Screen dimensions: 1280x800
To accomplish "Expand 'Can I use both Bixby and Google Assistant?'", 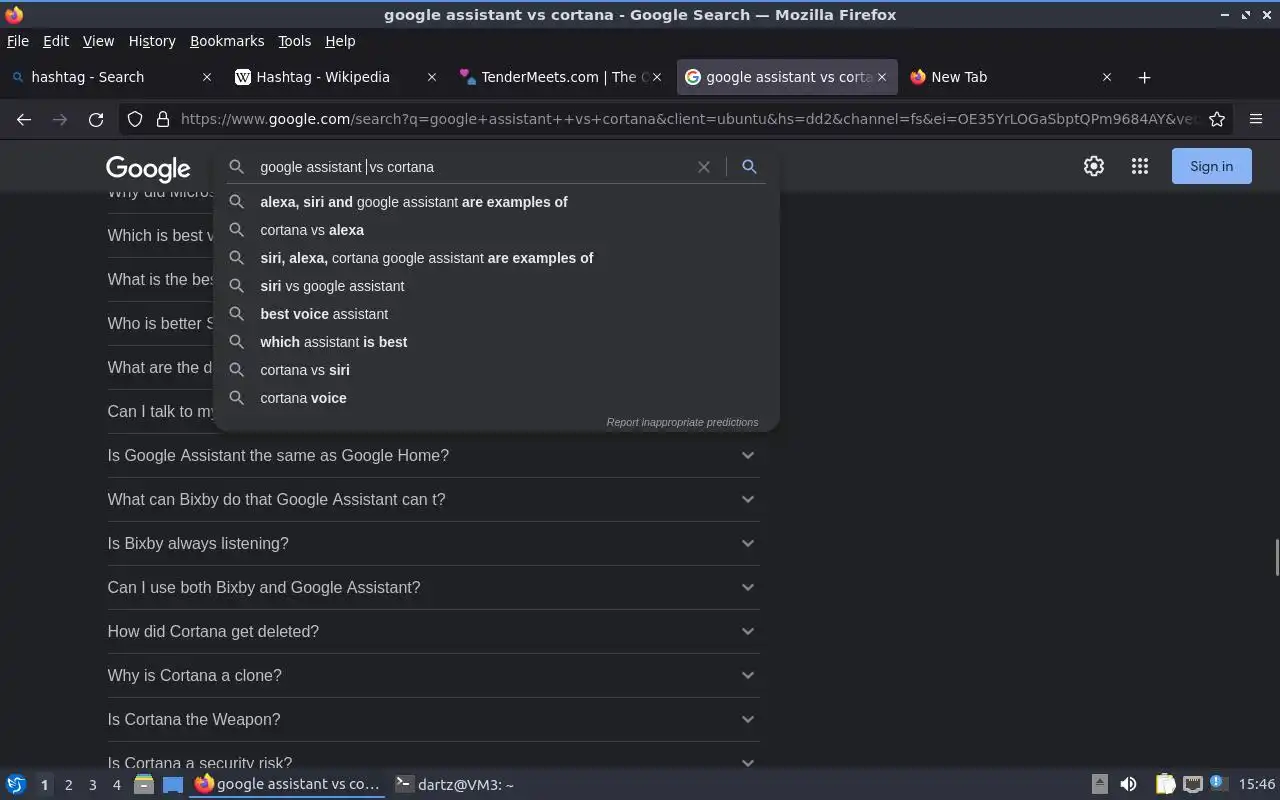I will click(x=433, y=587).
